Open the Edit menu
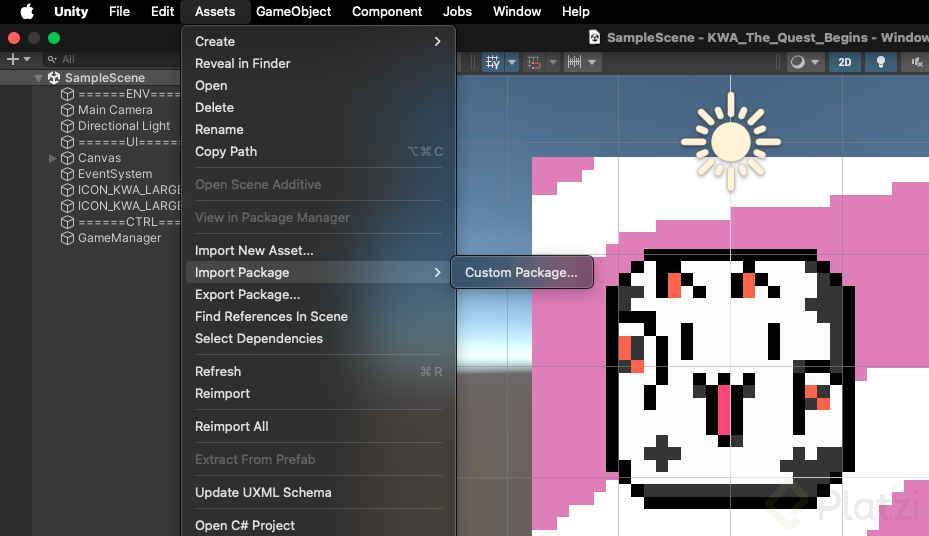Screen dimensions: 929x536 pos(162,11)
